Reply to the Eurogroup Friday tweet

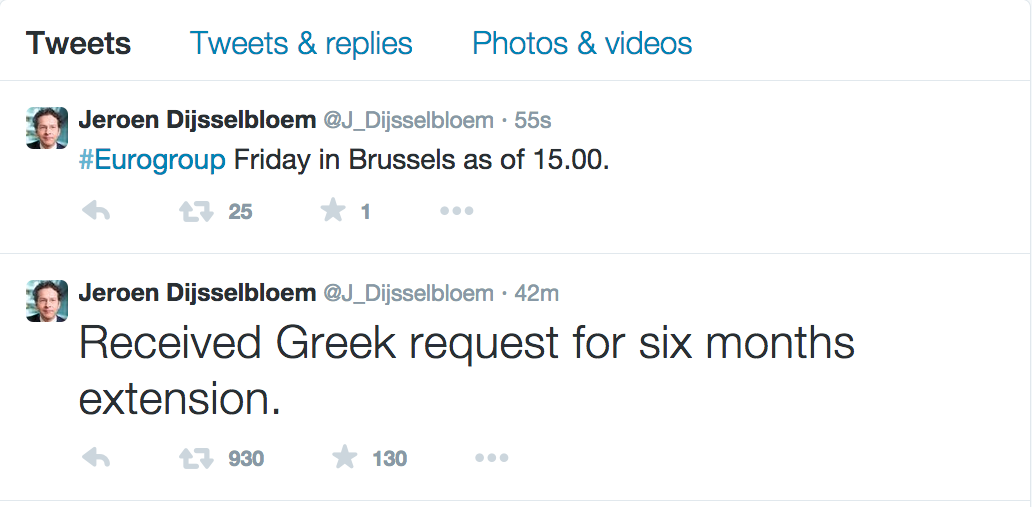point(95,211)
